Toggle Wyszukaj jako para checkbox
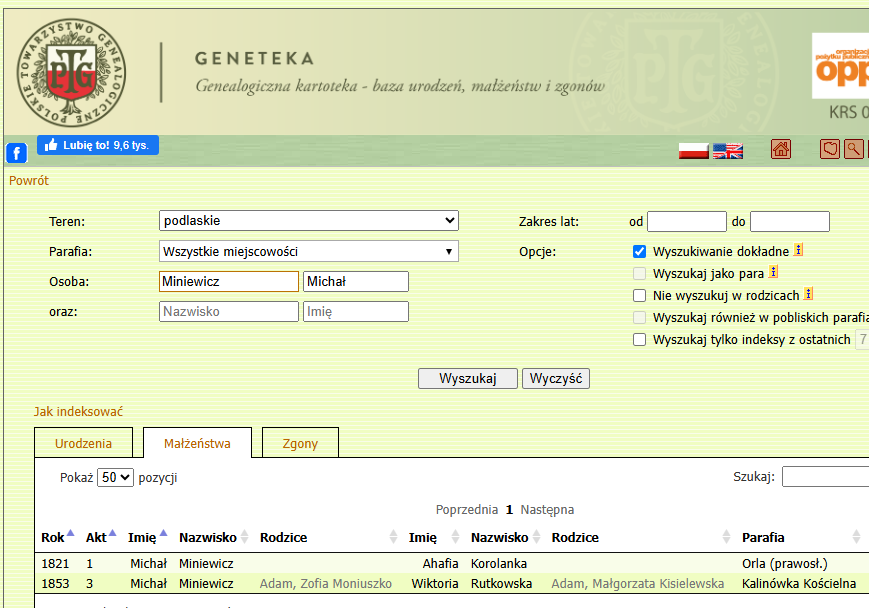Viewport: 869px width, 608px height. (x=640, y=274)
